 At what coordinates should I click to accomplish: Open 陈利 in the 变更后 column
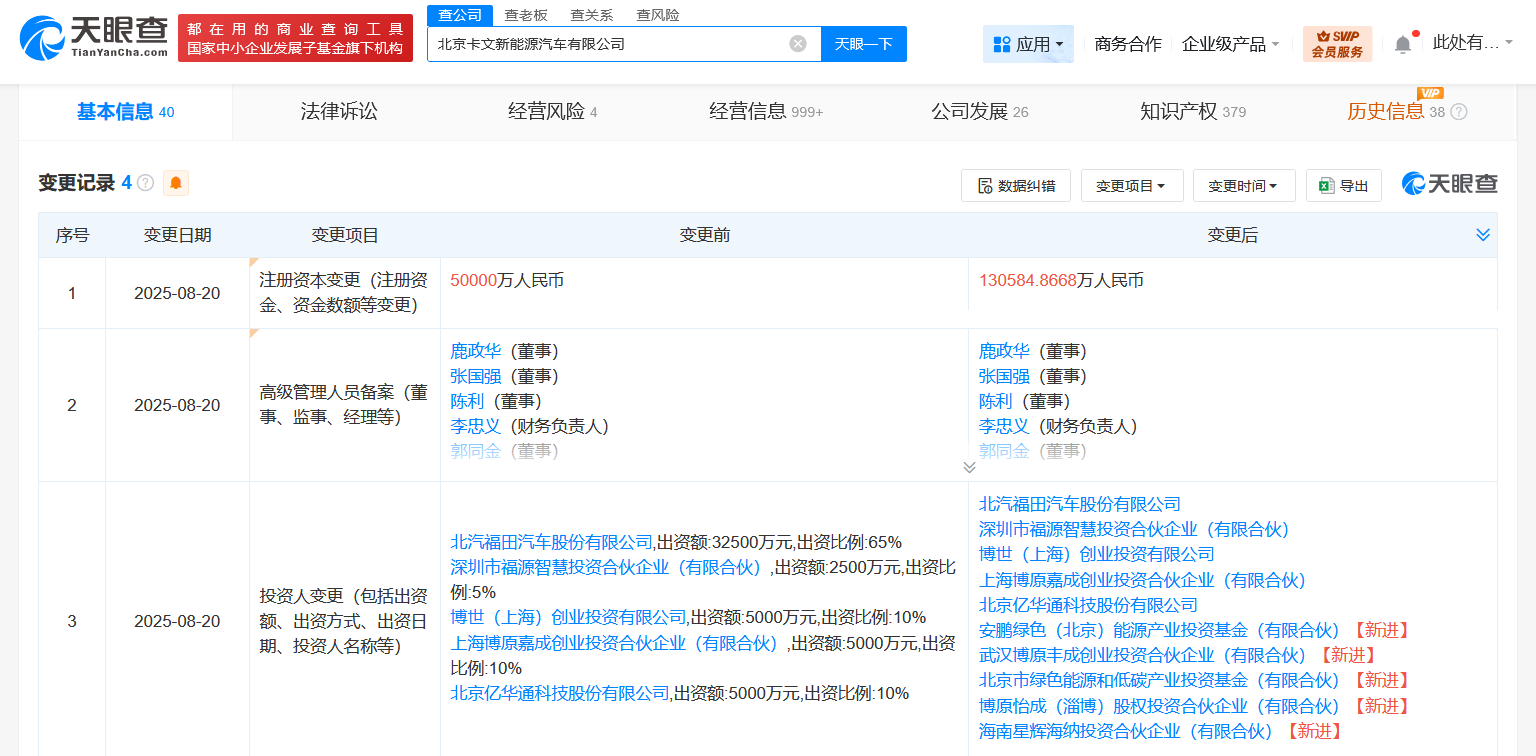pyautogui.click(x=995, y=401)
